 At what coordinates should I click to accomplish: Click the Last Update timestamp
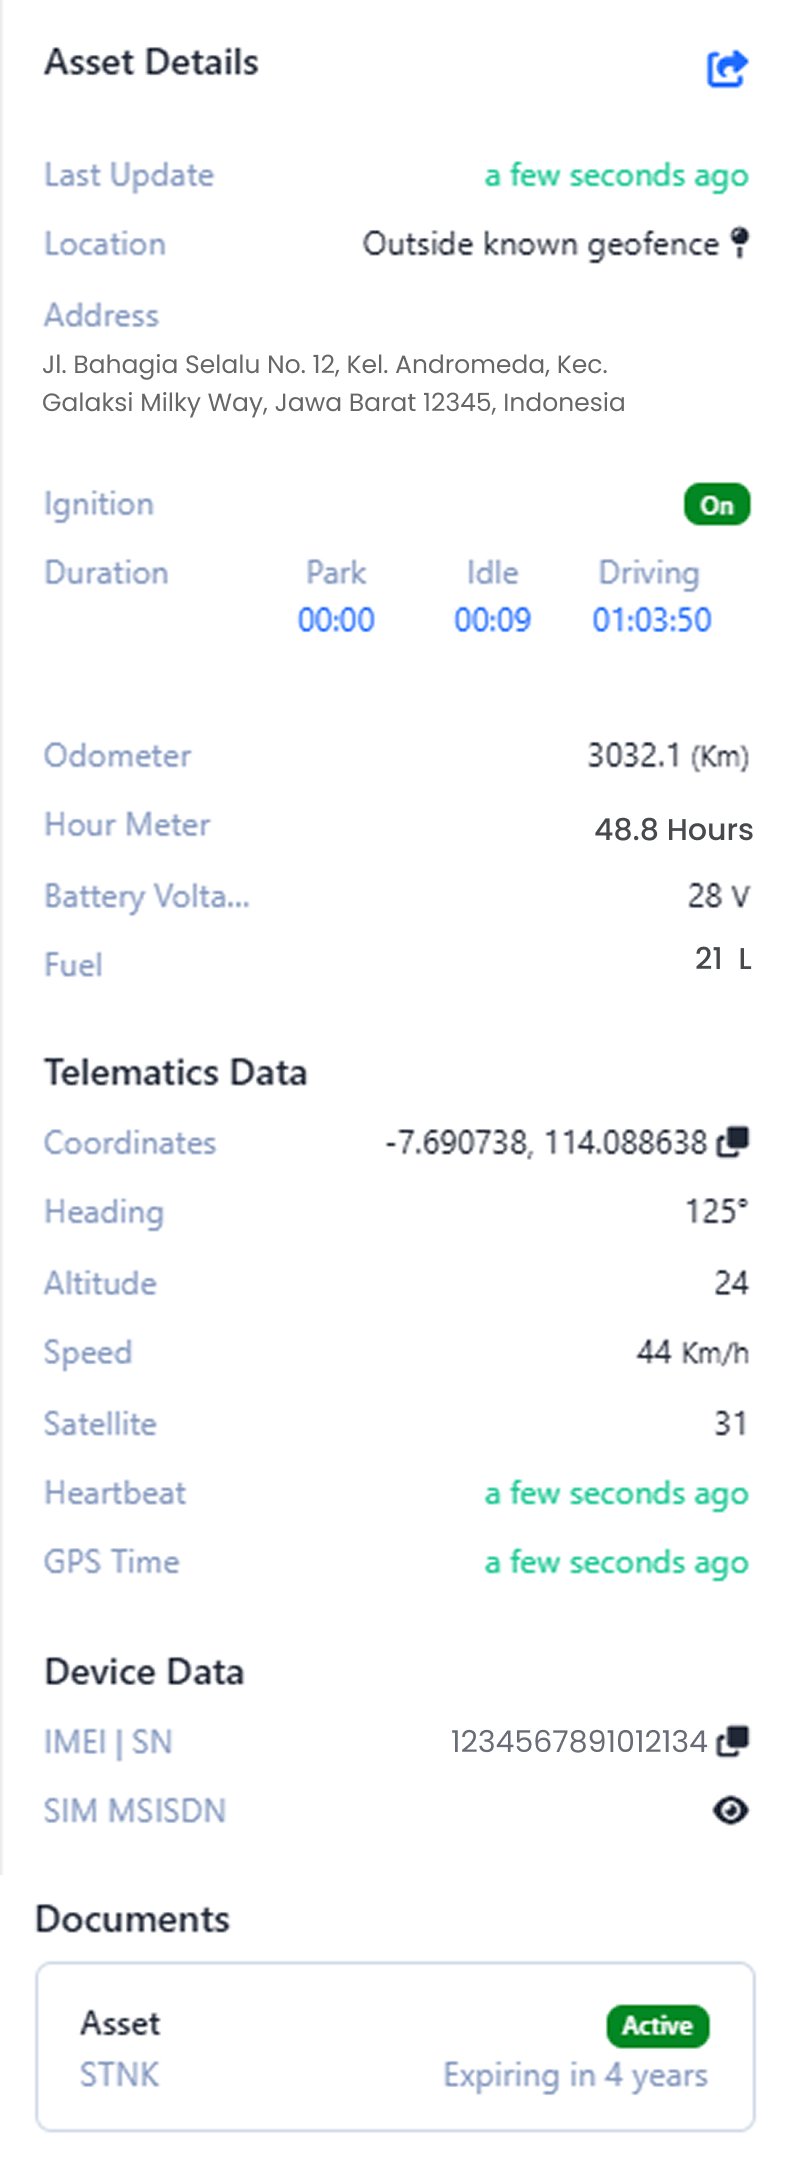click(616, 176)
